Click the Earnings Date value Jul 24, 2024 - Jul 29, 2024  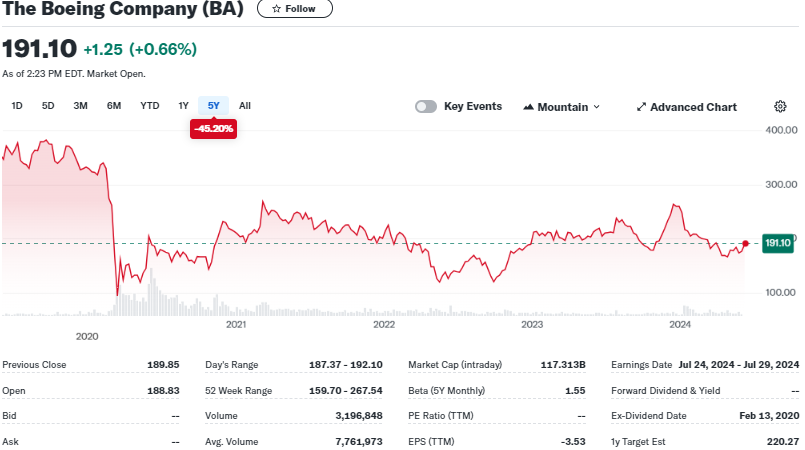click(739, 365)
